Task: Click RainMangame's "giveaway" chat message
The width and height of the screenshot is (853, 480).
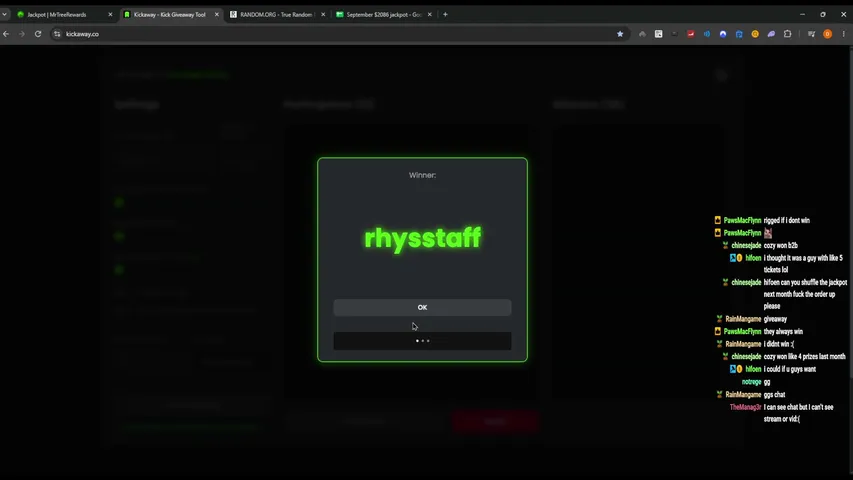Action: pos(775,319)
